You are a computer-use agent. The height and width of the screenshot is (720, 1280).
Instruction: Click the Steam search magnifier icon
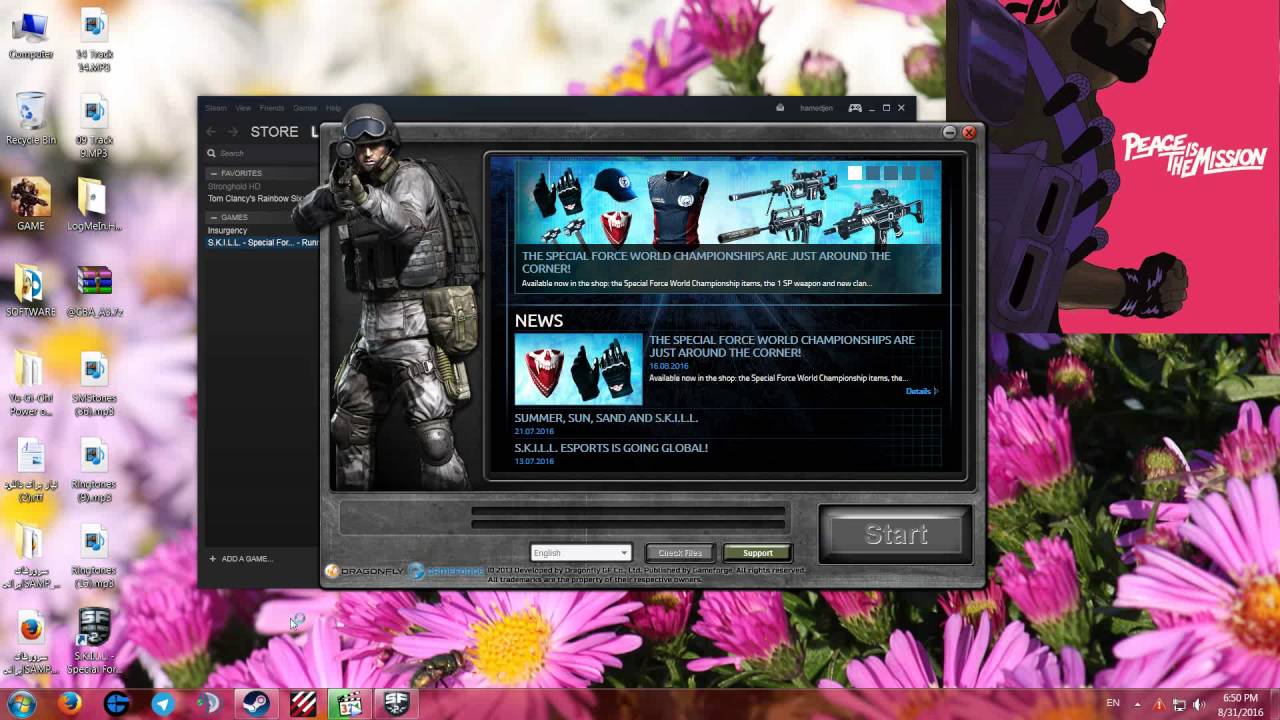pos(211,153)
